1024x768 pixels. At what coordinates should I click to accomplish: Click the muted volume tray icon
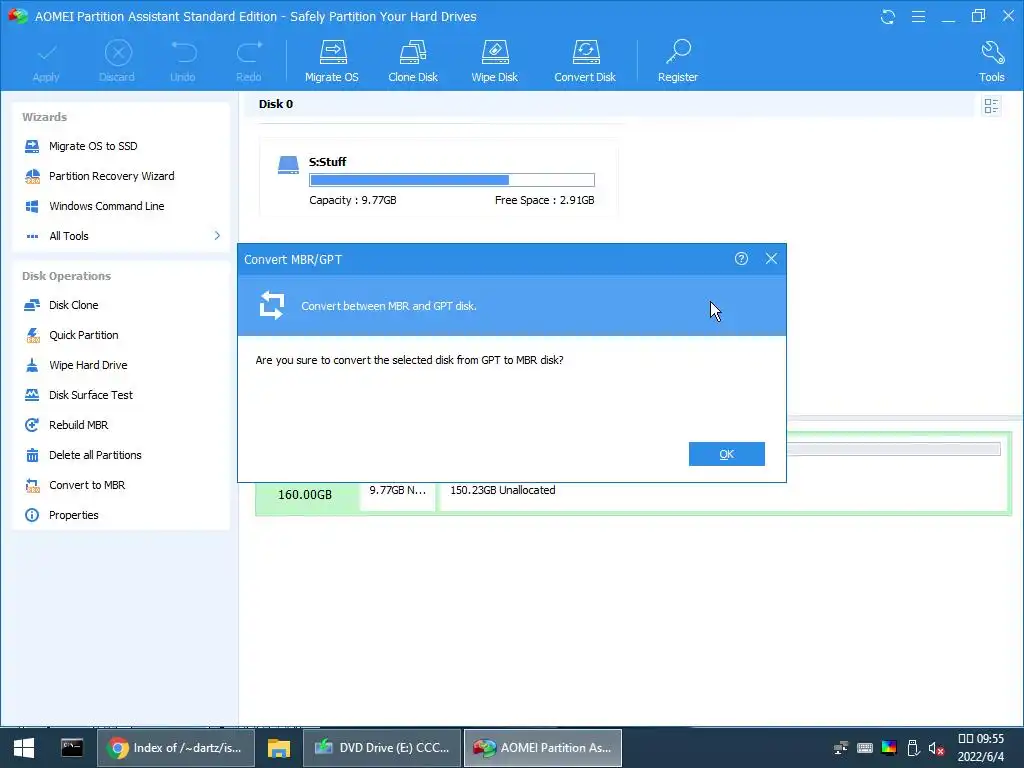(936, 748)
